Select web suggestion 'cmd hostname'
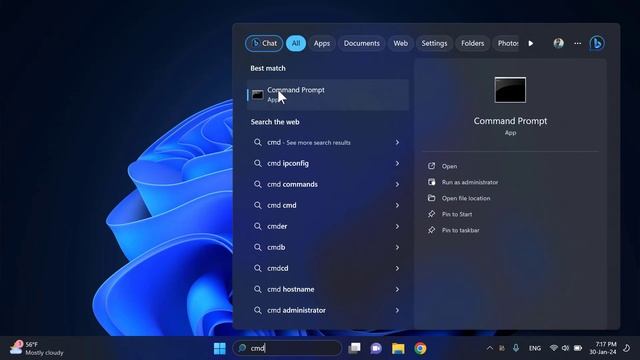Image resolution: width=640 pixels, height=360 pixels. (x=328, y=289)
